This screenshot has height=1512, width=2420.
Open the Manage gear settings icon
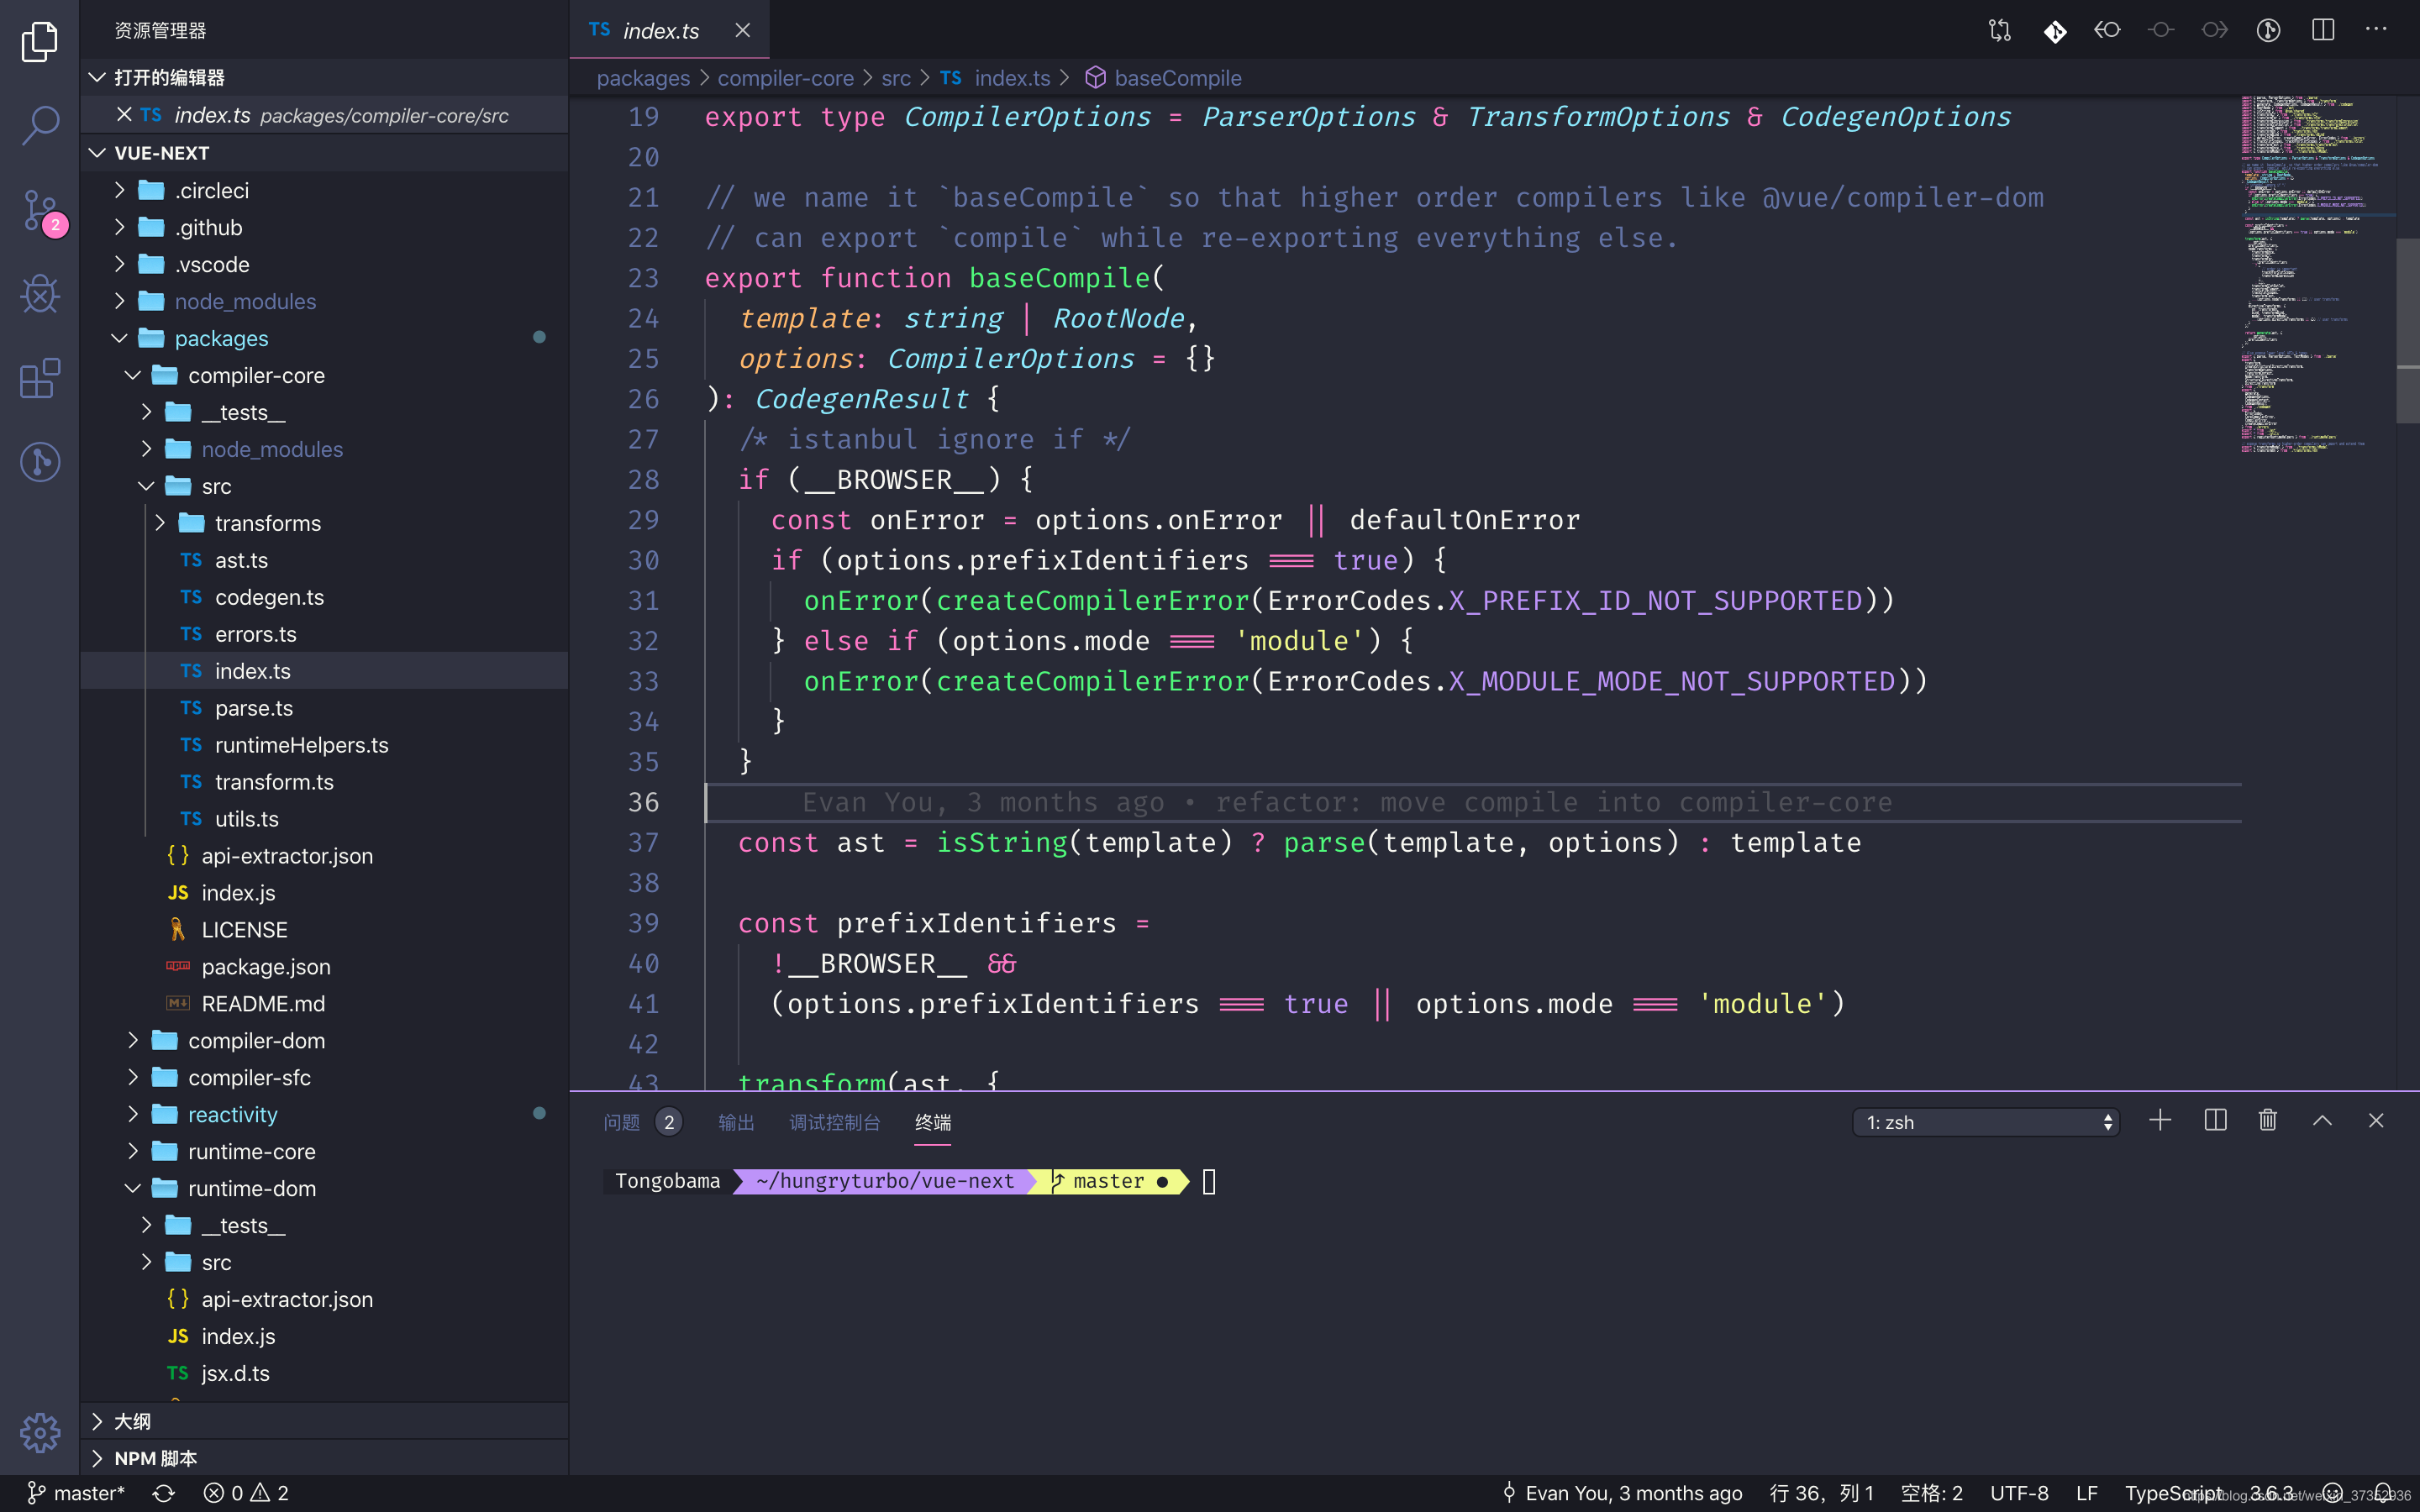[40, 1433]
